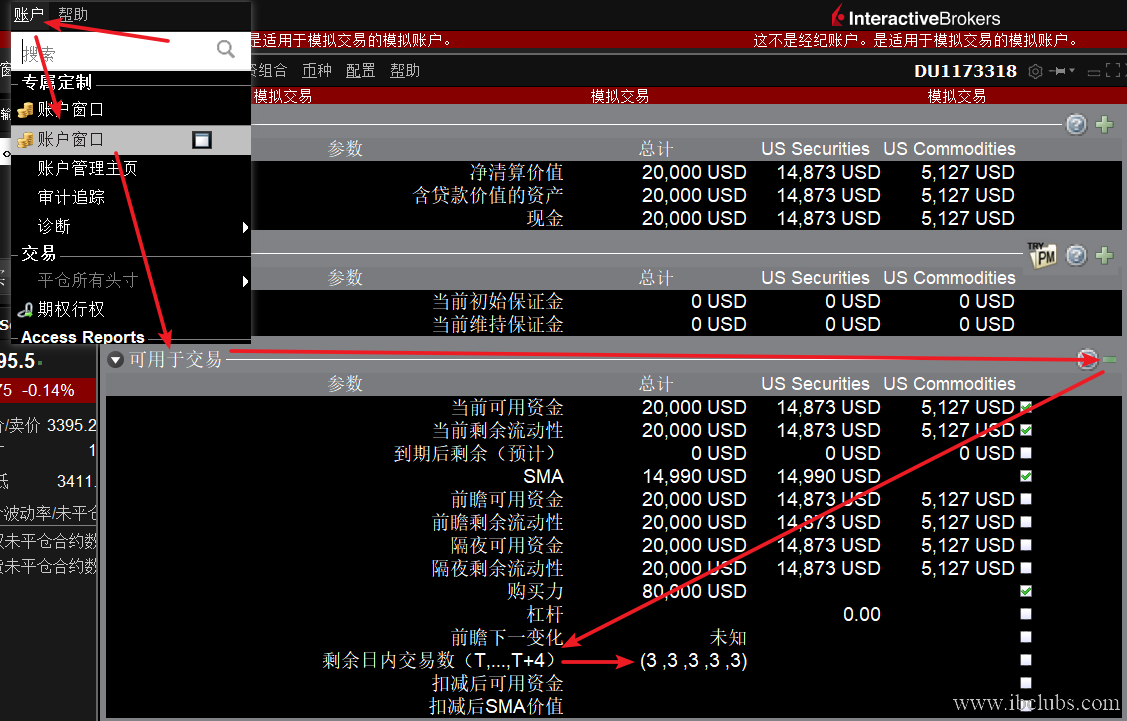Image resolution: width=1127 pixels, height=721 pixels.
Task: Select the highlighted 账户窗口 menu entry
Action: click(x=131, y=139)
